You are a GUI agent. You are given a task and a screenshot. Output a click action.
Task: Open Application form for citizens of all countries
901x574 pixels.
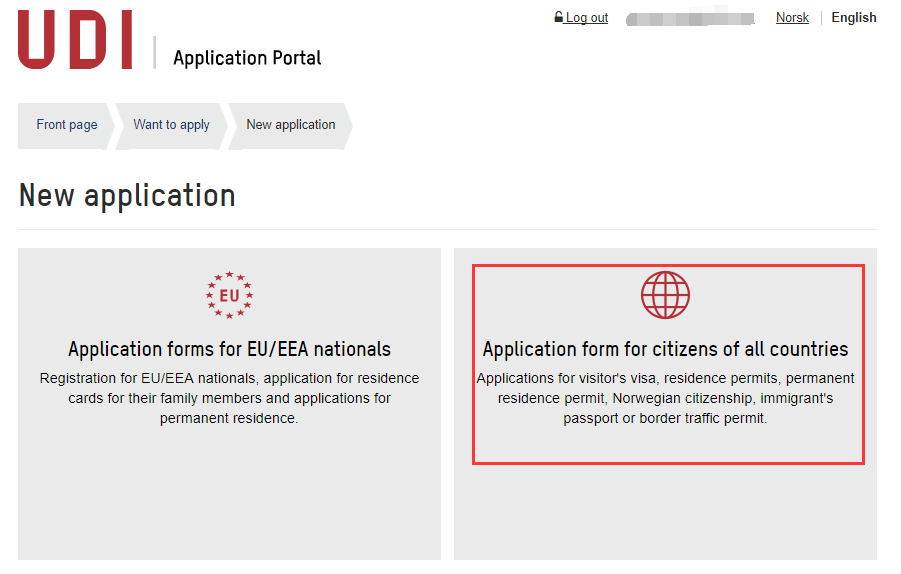click(665, 349)
